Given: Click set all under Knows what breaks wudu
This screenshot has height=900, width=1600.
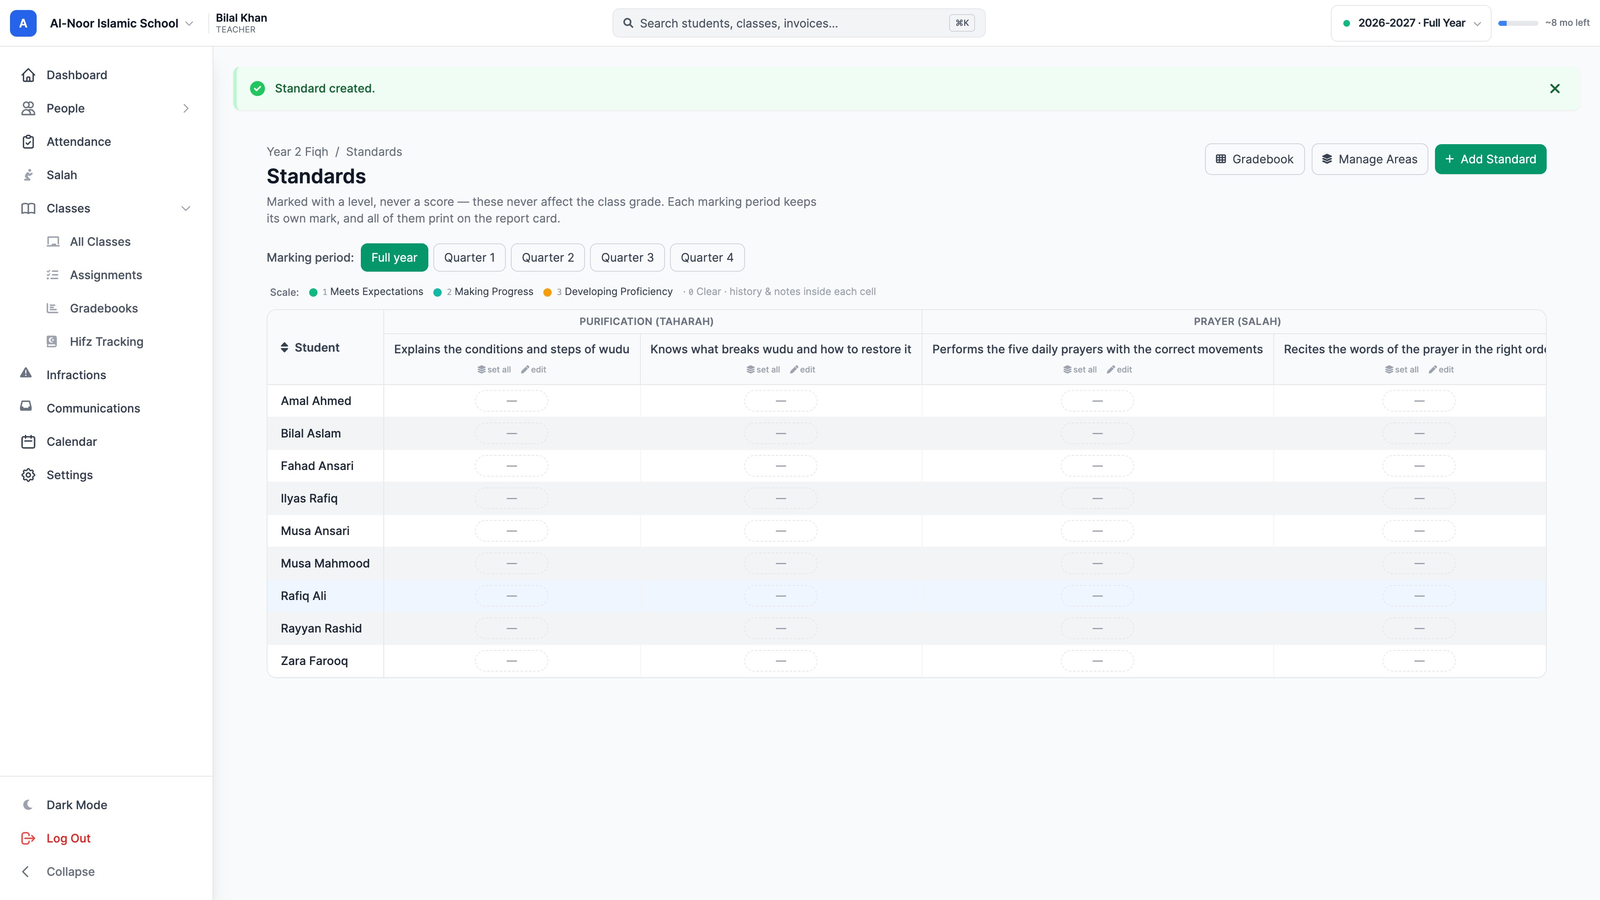Looking at the screenshot, I should pyautogui.click(x=763, y=370).
